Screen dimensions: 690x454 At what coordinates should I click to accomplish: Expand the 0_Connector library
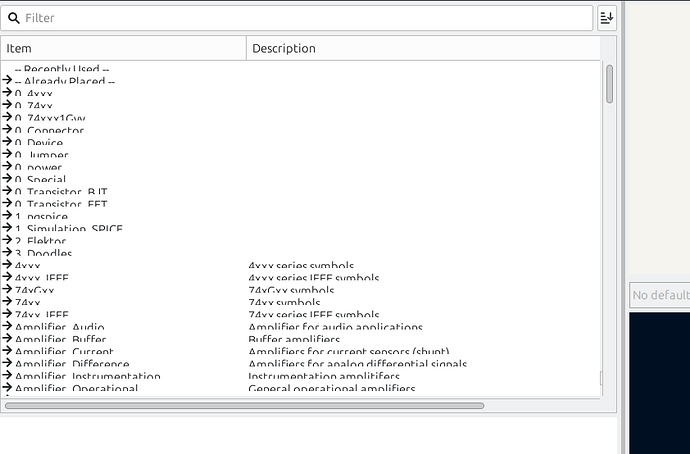tap(7, 130)
